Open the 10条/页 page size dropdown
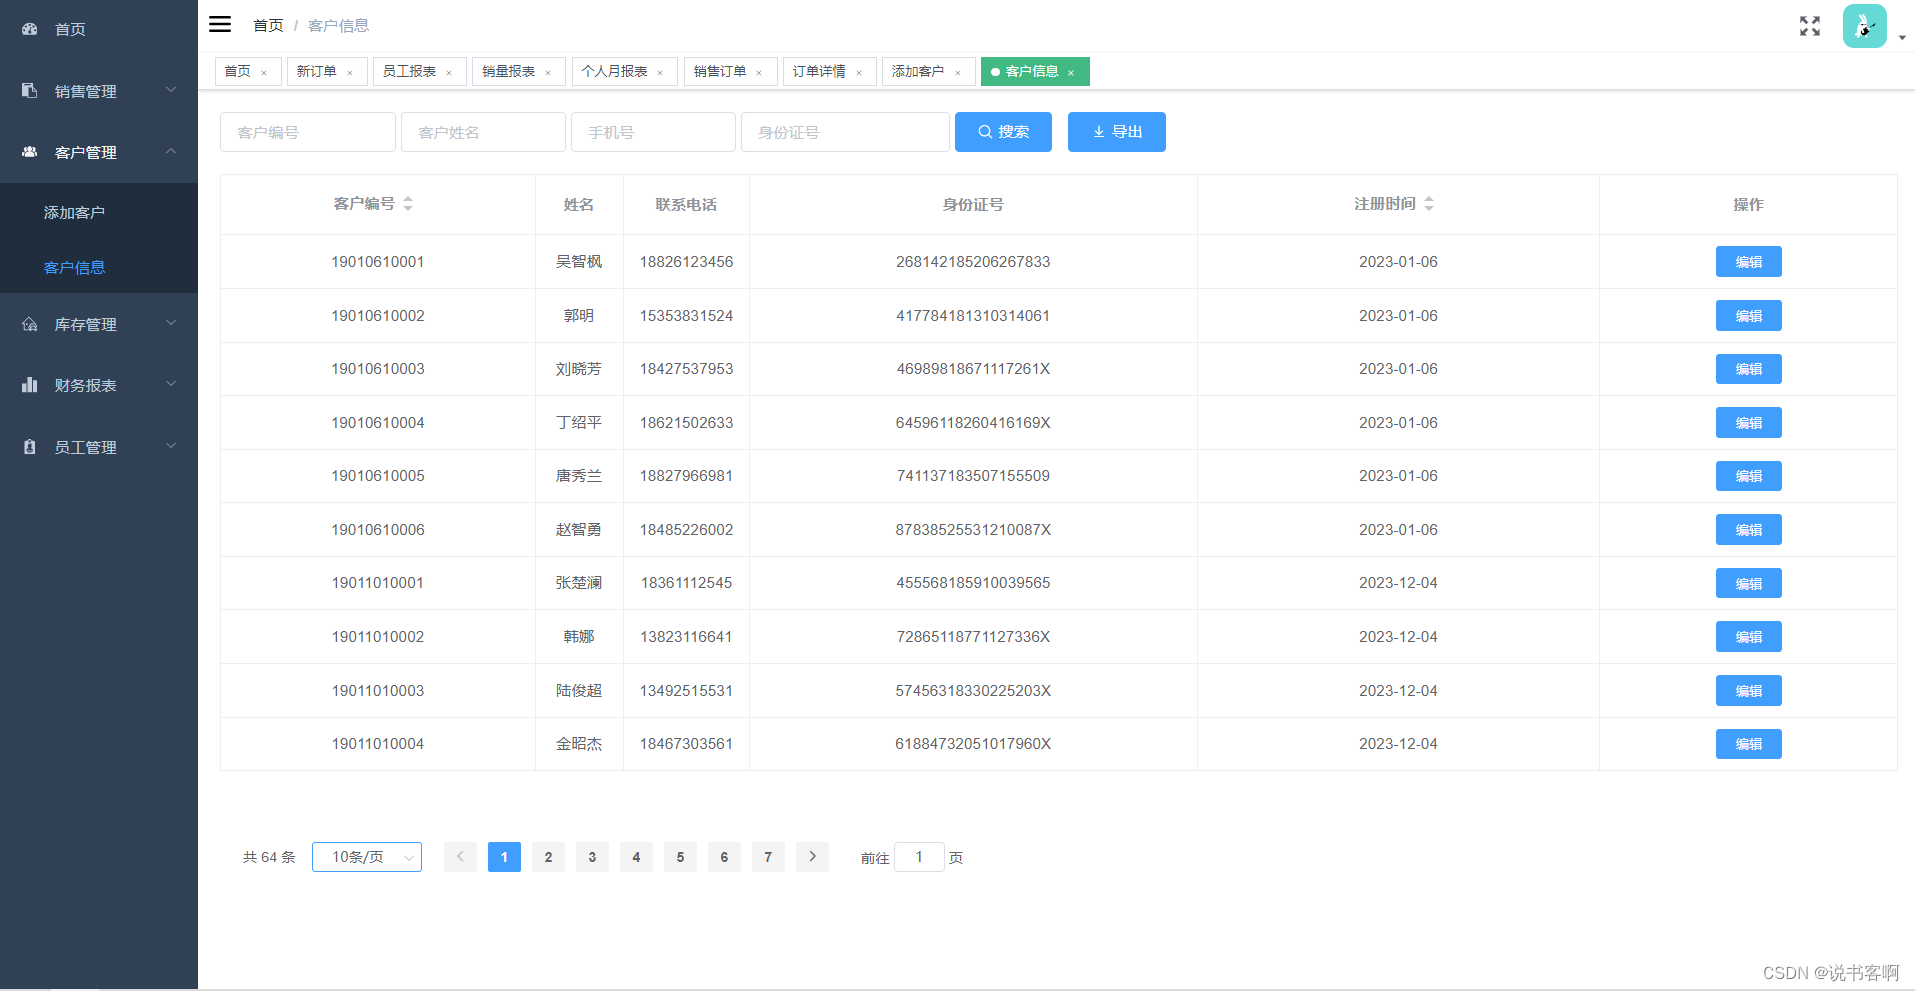1915x991 pixels. 367,857
